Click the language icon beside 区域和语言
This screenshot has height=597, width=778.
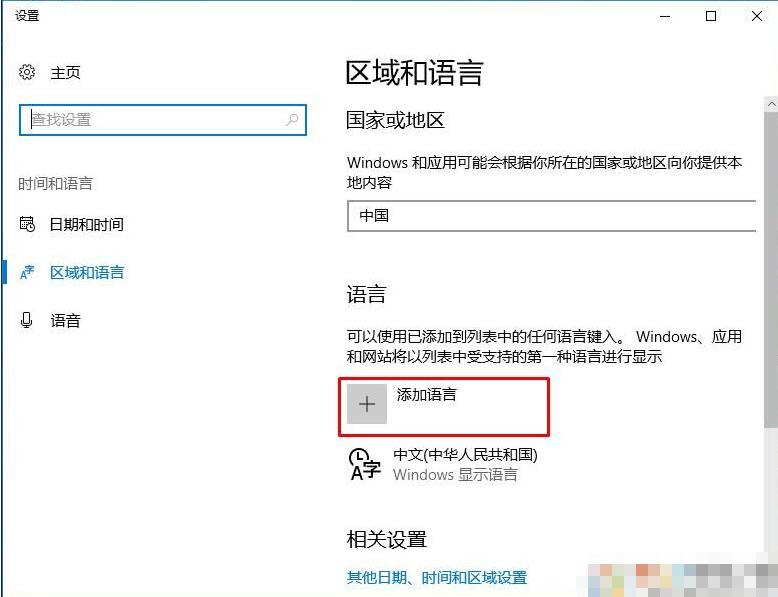(28, 272)
